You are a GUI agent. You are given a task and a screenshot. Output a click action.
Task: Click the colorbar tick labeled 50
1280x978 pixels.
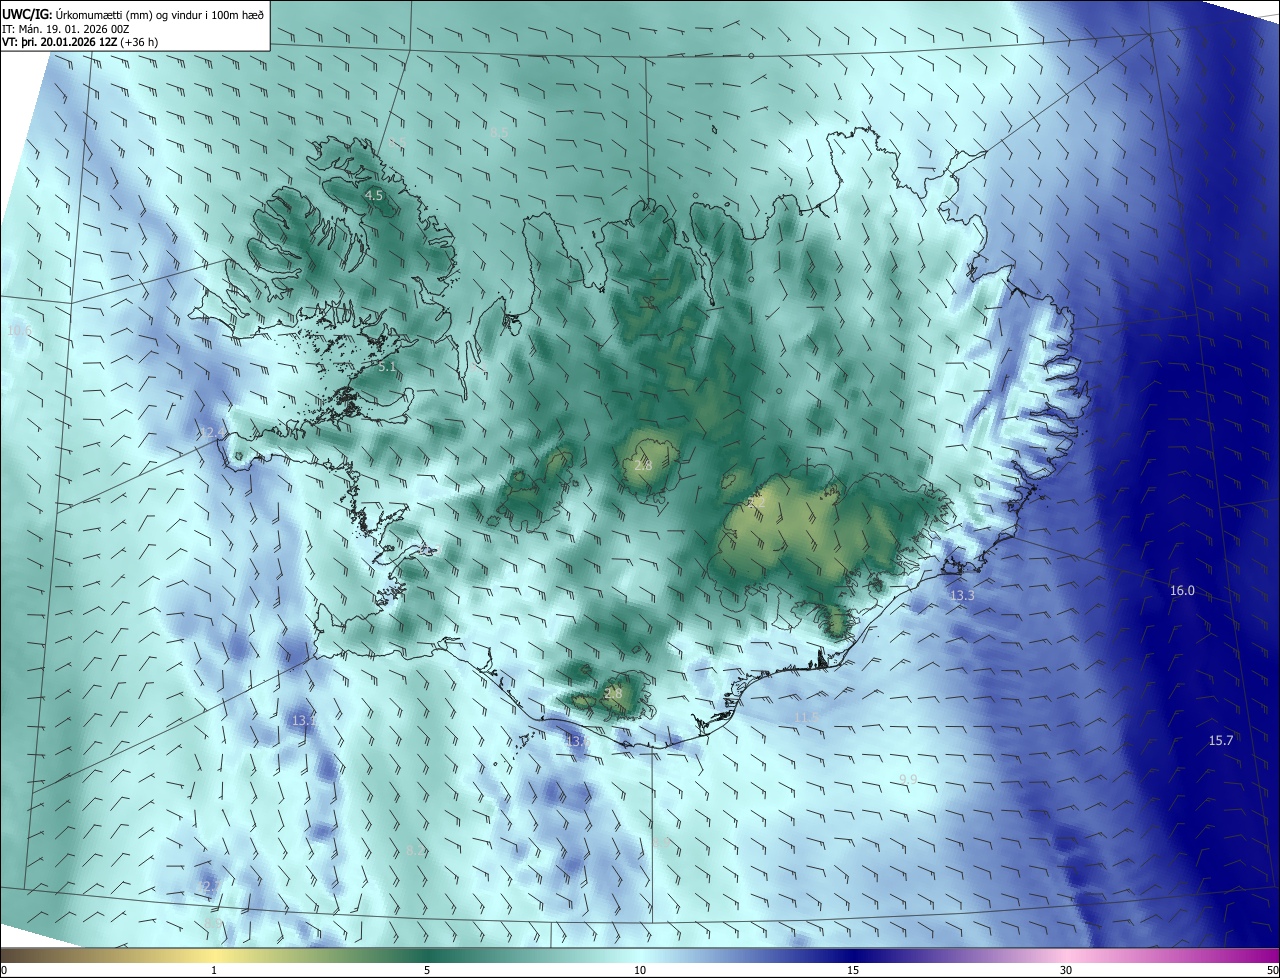1273,970
